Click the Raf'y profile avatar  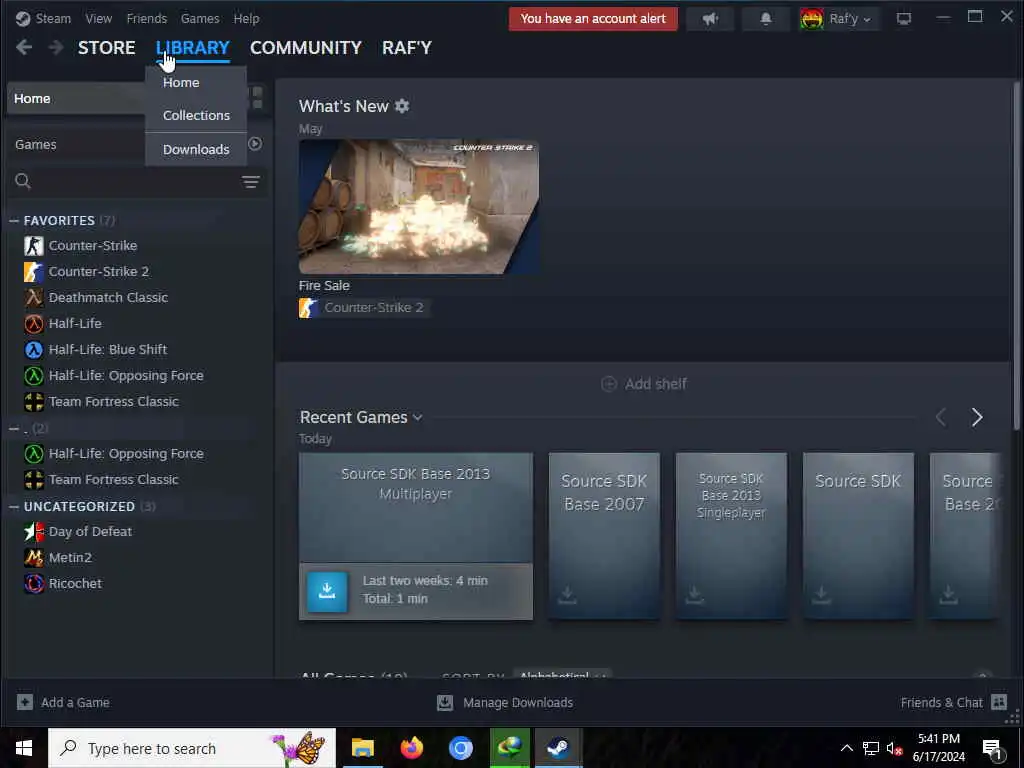pos(812,19)
